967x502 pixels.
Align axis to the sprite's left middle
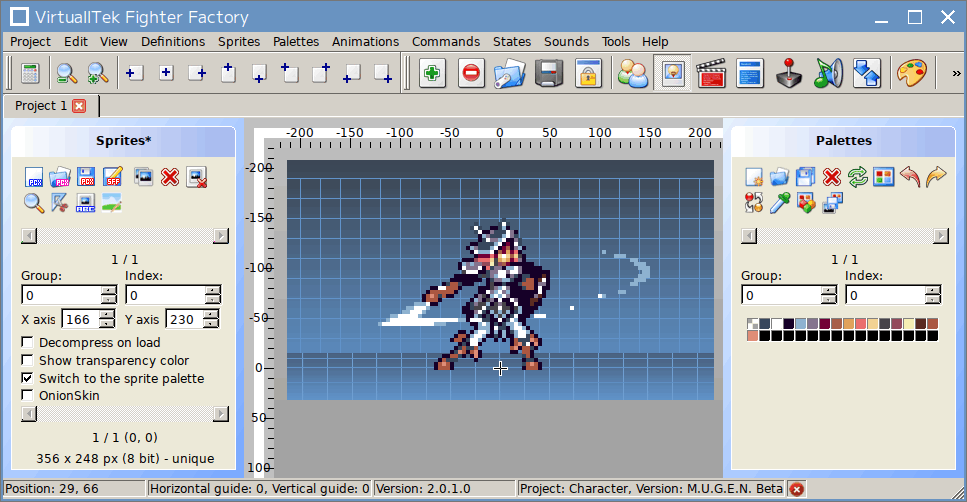[x=134, y=73]
